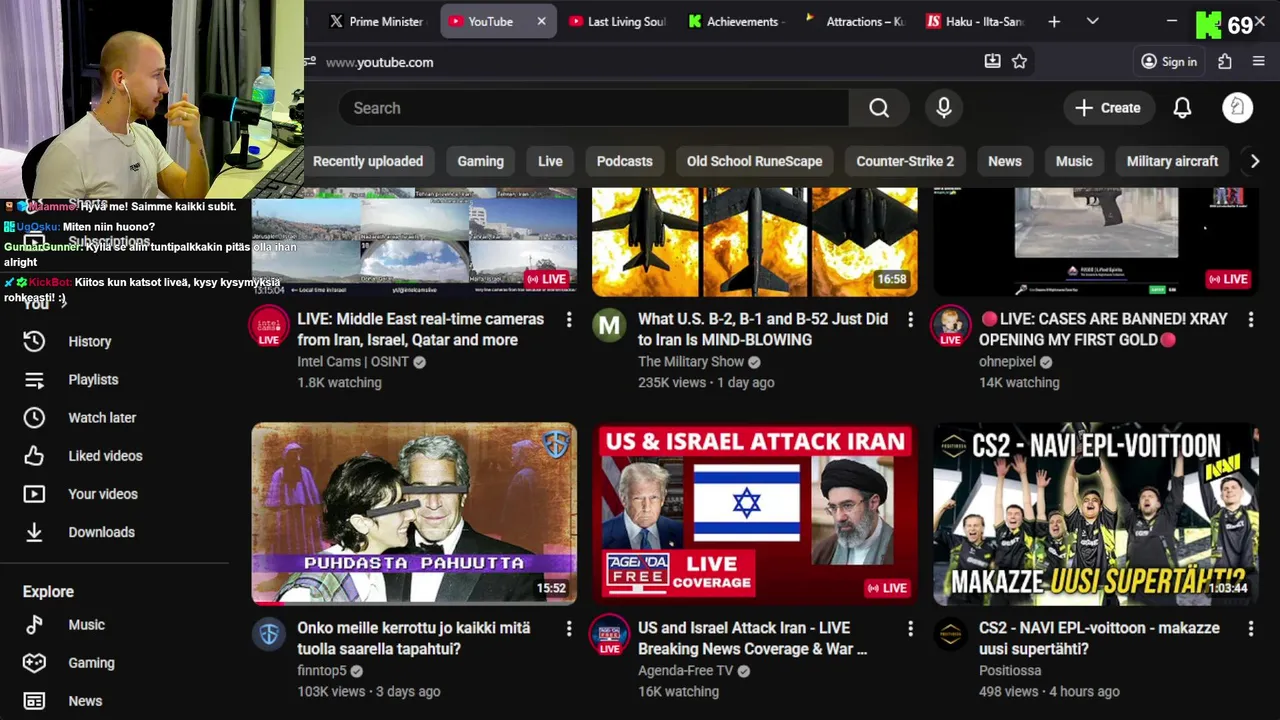Select the Podcasts filter chip

pos(625,161)
